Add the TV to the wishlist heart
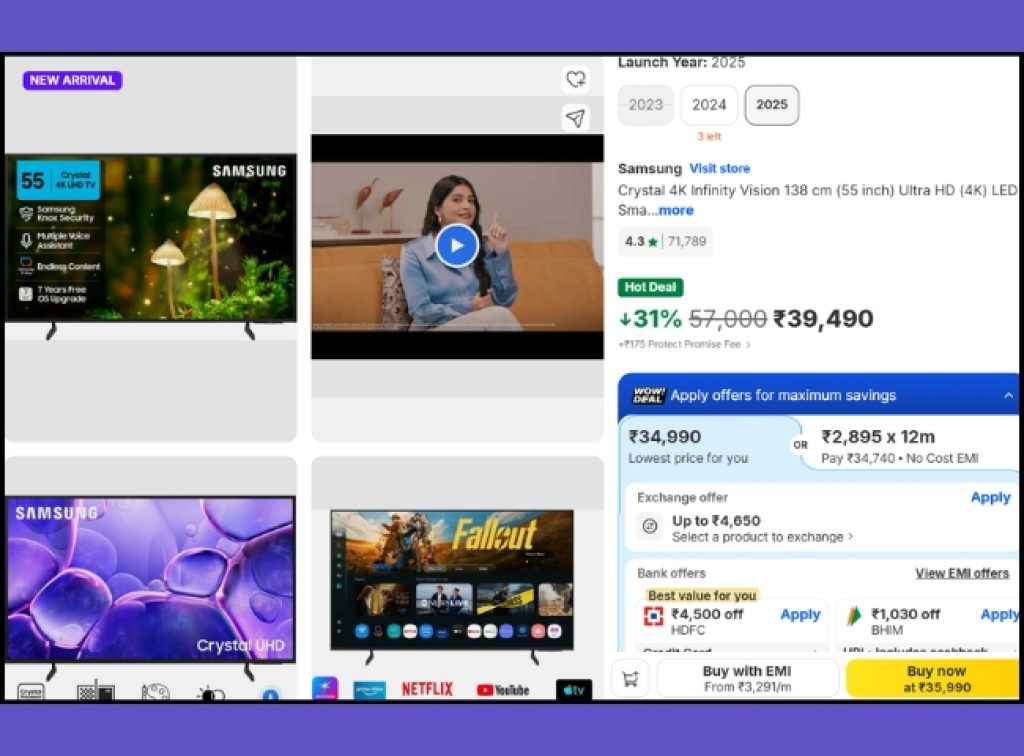The height and width of the screenshot is (756, 1024). click(576, 79)
